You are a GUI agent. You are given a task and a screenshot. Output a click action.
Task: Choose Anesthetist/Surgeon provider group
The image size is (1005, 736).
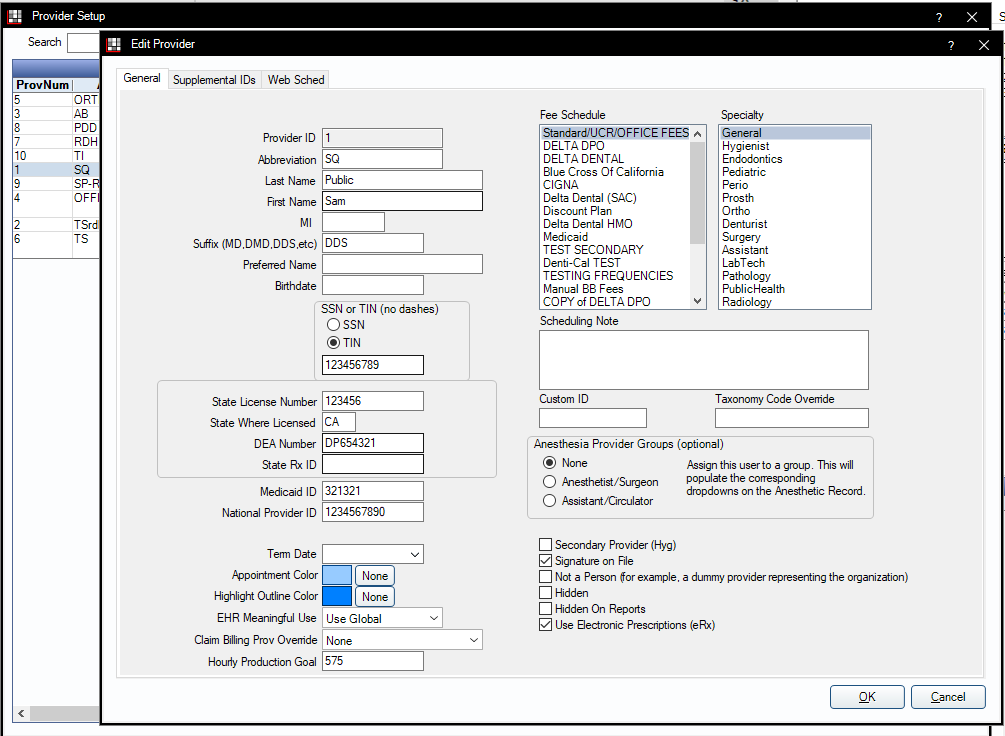(x=549, y=482)
